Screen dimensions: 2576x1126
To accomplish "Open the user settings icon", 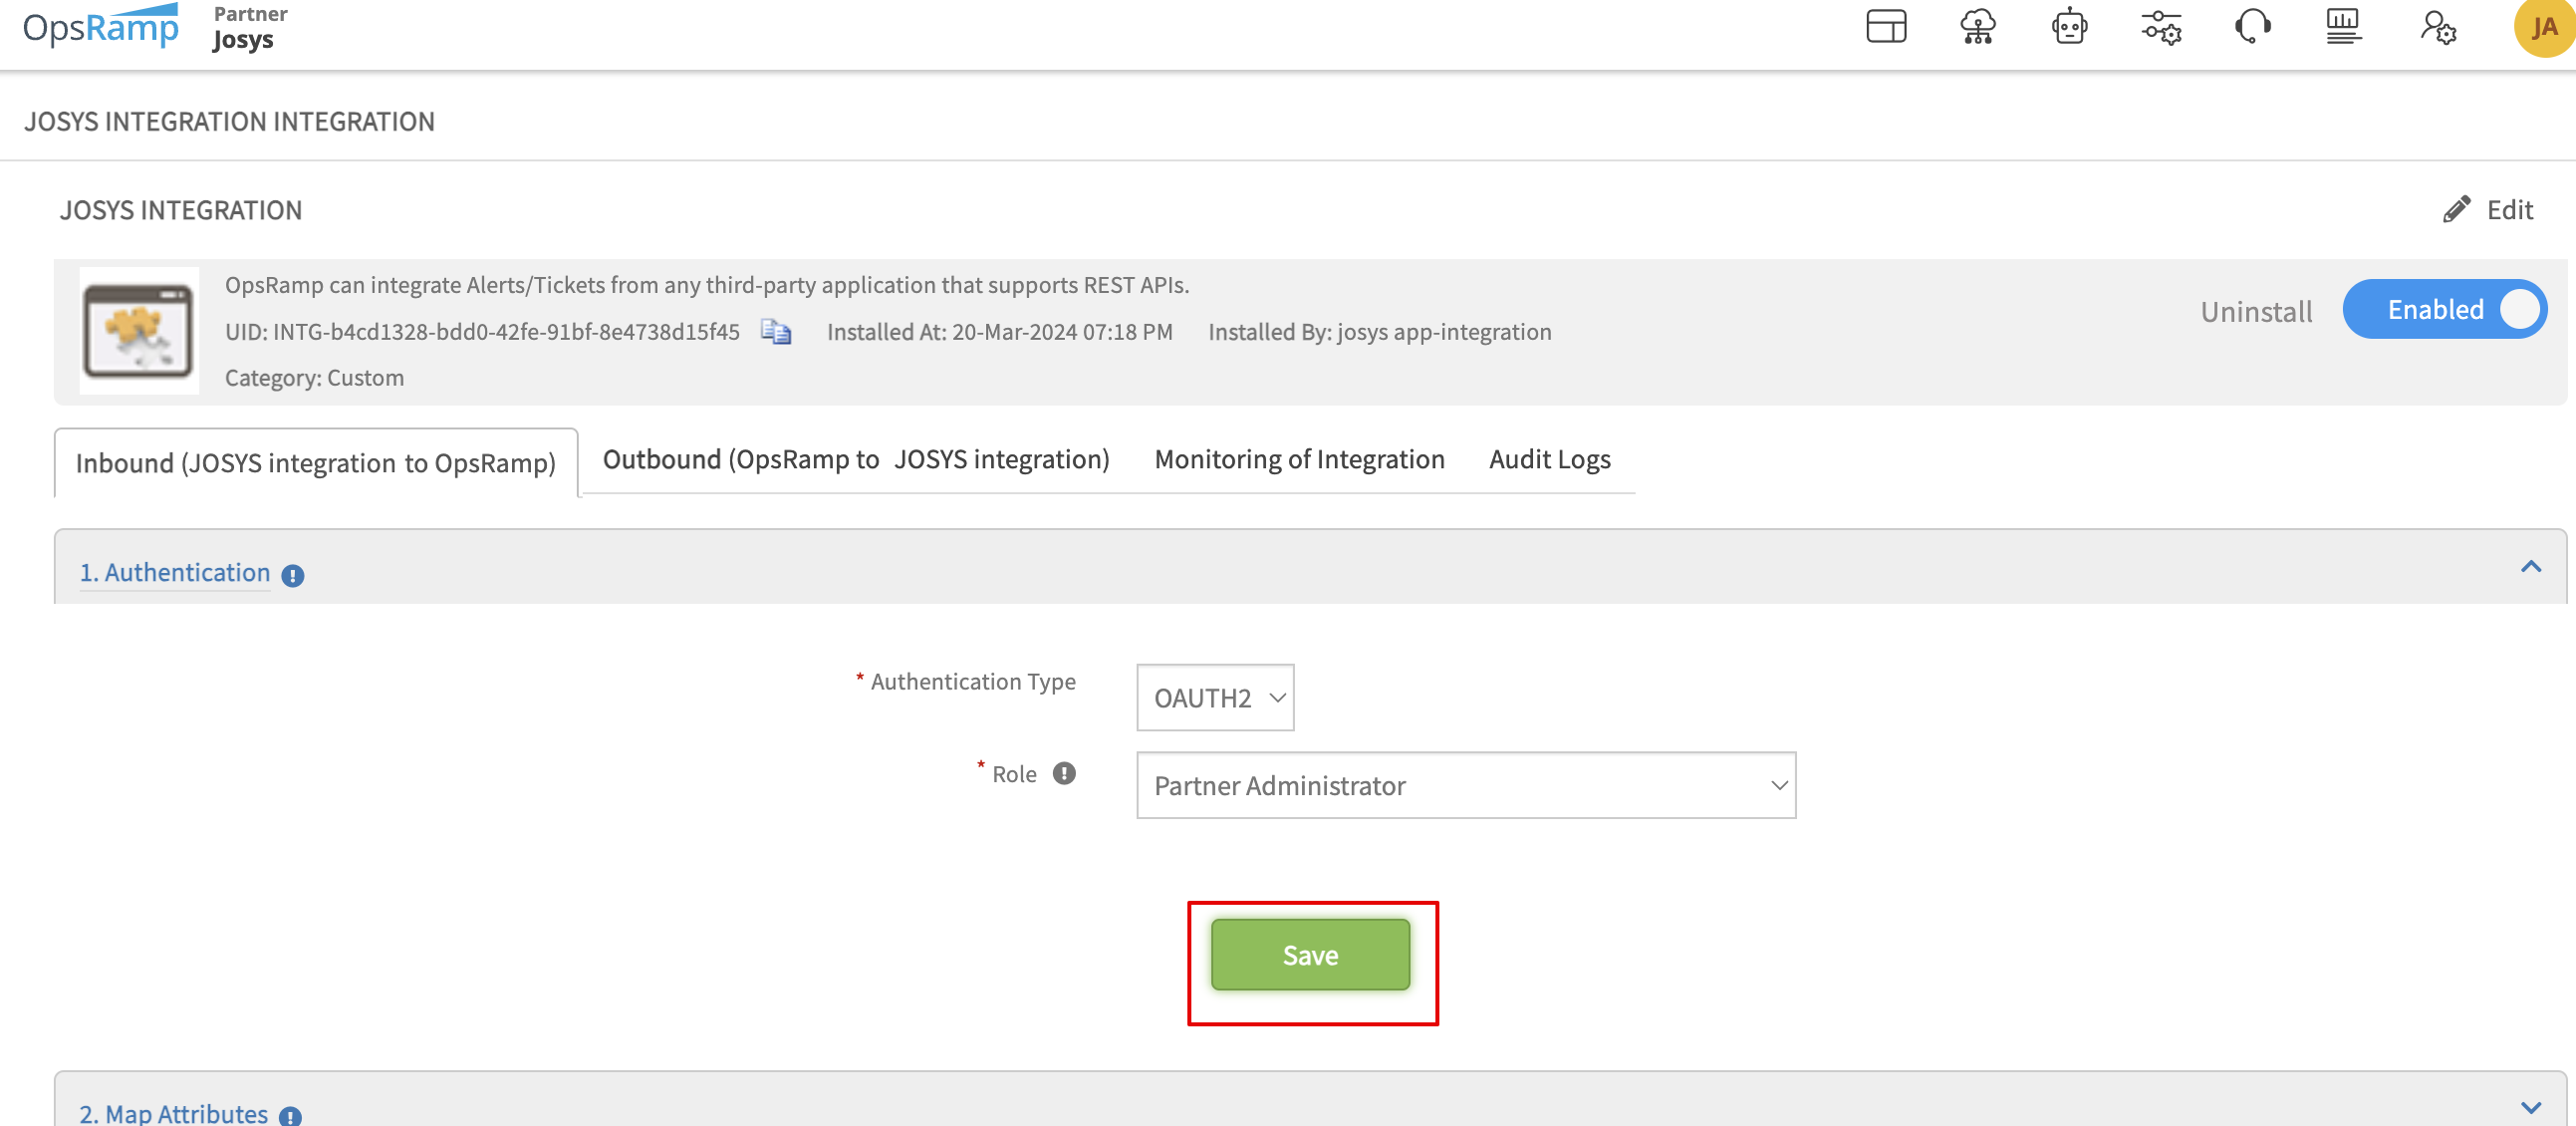I will click(x=2438, y=27).
